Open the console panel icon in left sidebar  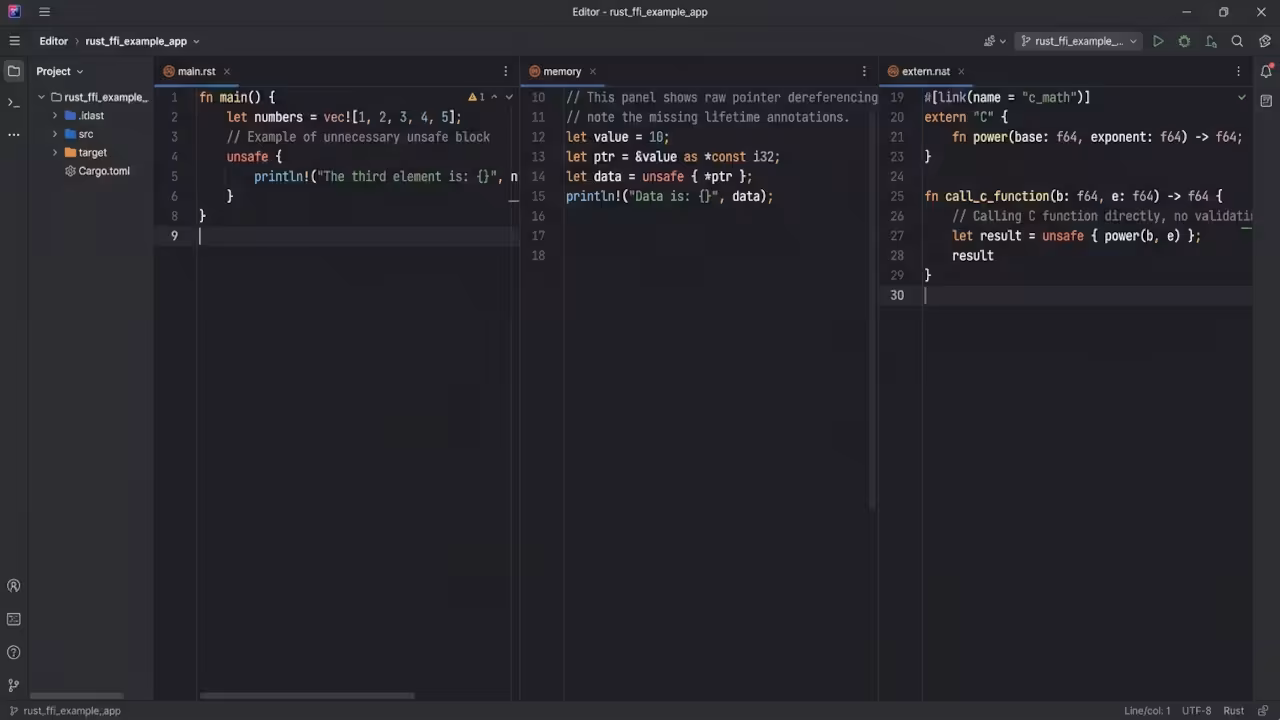point(14,620)
